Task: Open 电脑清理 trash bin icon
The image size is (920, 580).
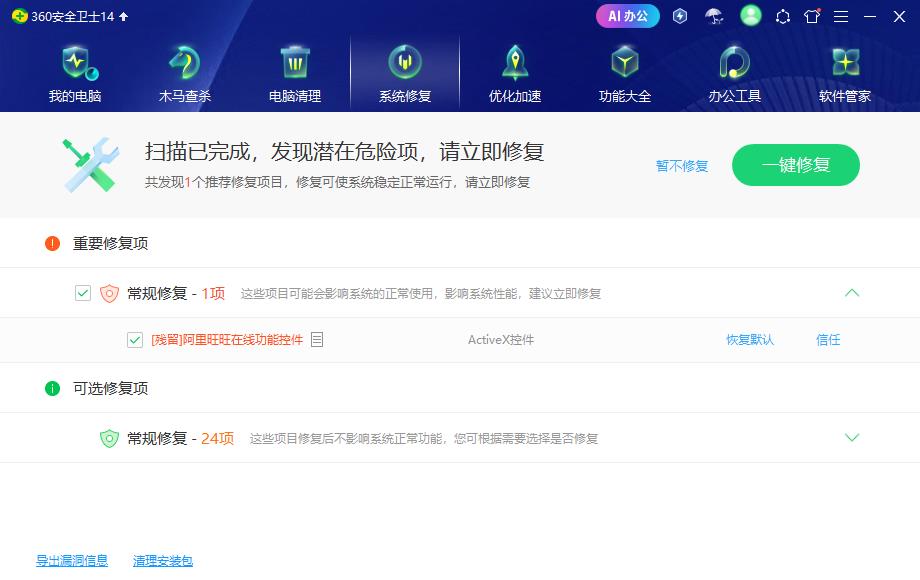Action: [x=295, y=63]
